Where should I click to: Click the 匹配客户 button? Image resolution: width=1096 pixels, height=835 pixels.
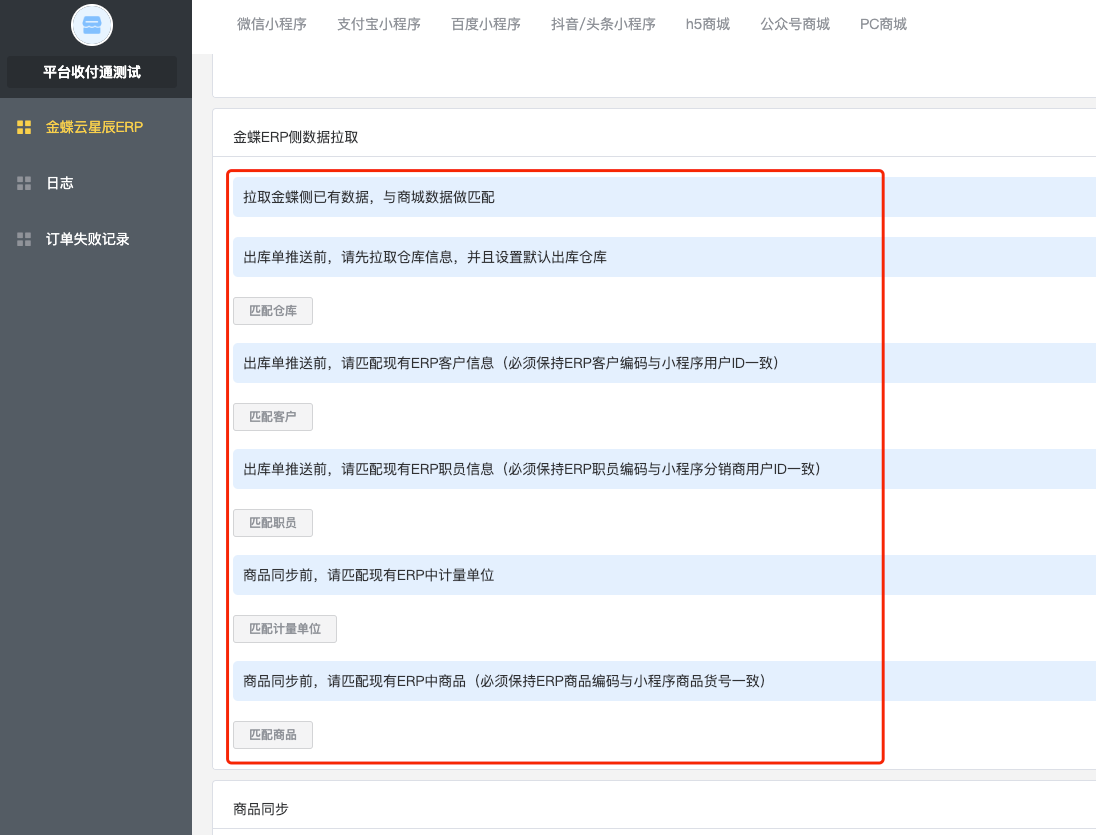point(273,417)
